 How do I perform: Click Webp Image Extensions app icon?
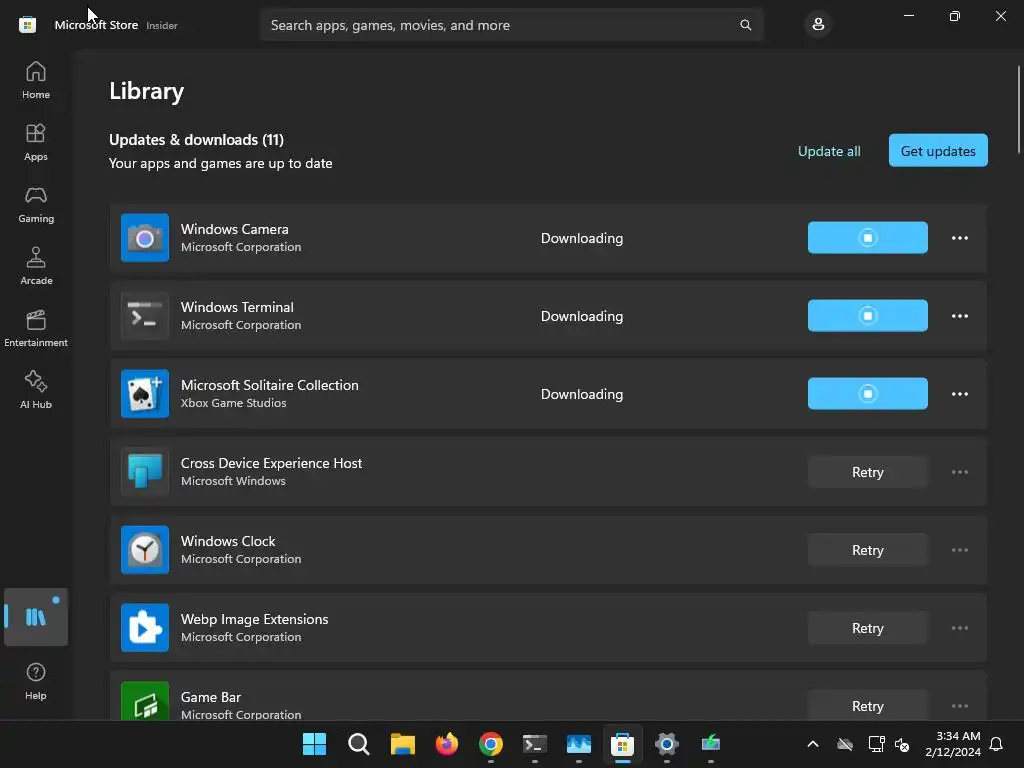pyautogui.click(x=145, y=628)
